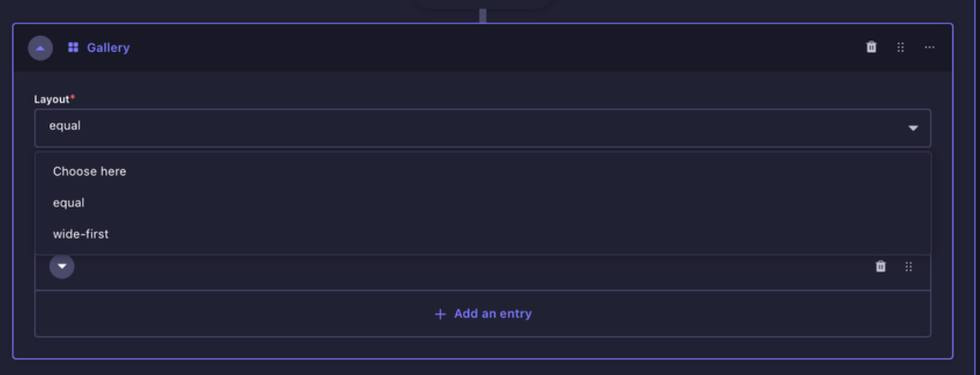980x375 pixels.
Task: Delete the Gallery block with header trash icon
Action: (x=871, y=48)
